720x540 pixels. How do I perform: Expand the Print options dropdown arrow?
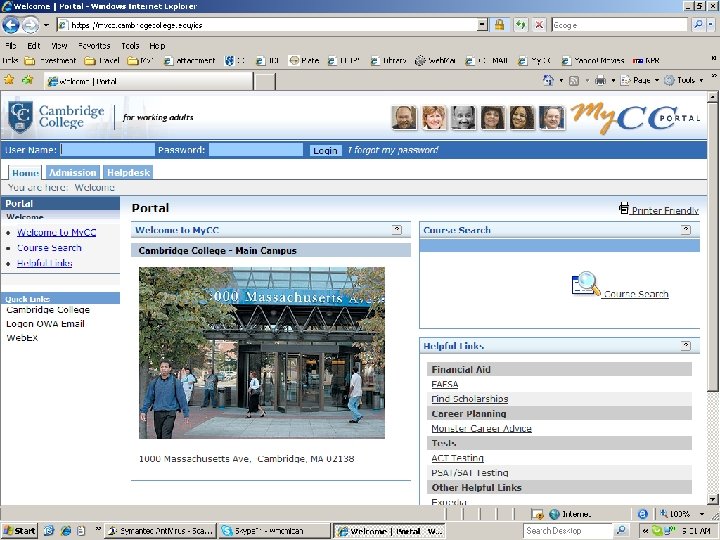pyautogui.click(x=613, y=80)
